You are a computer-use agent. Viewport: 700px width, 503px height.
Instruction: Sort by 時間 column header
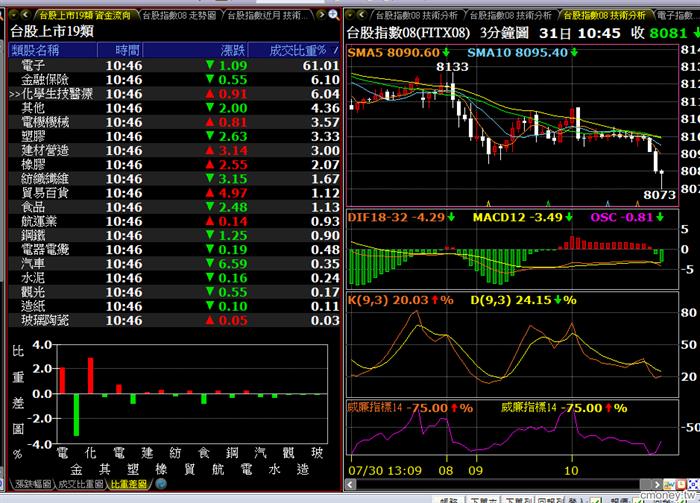point(120,50)
